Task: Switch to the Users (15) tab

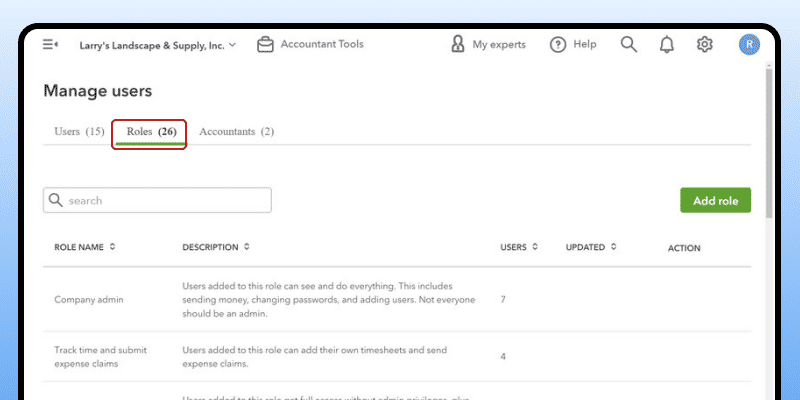Action: pos(79,132)
